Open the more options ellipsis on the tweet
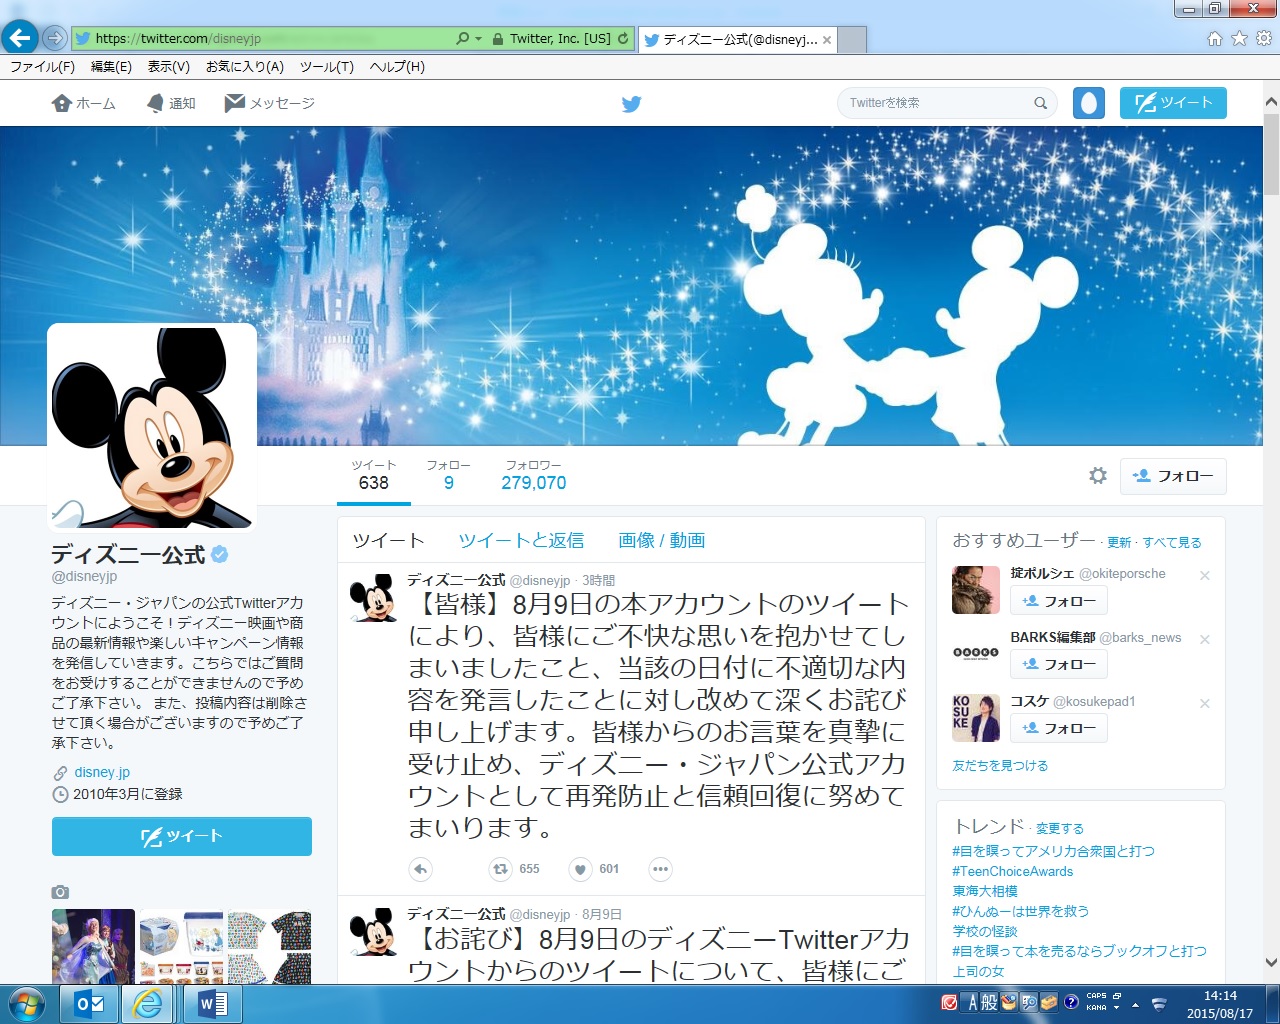 coord(660,869)
